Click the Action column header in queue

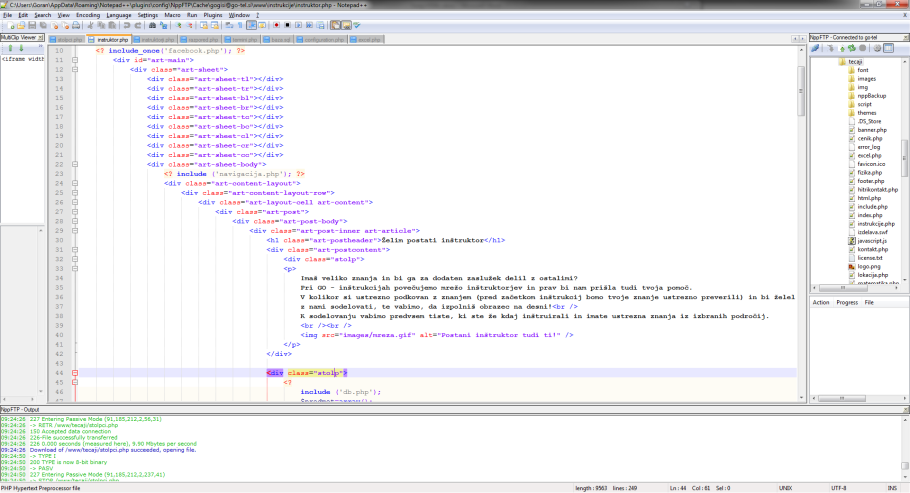[x=821, y=303]
